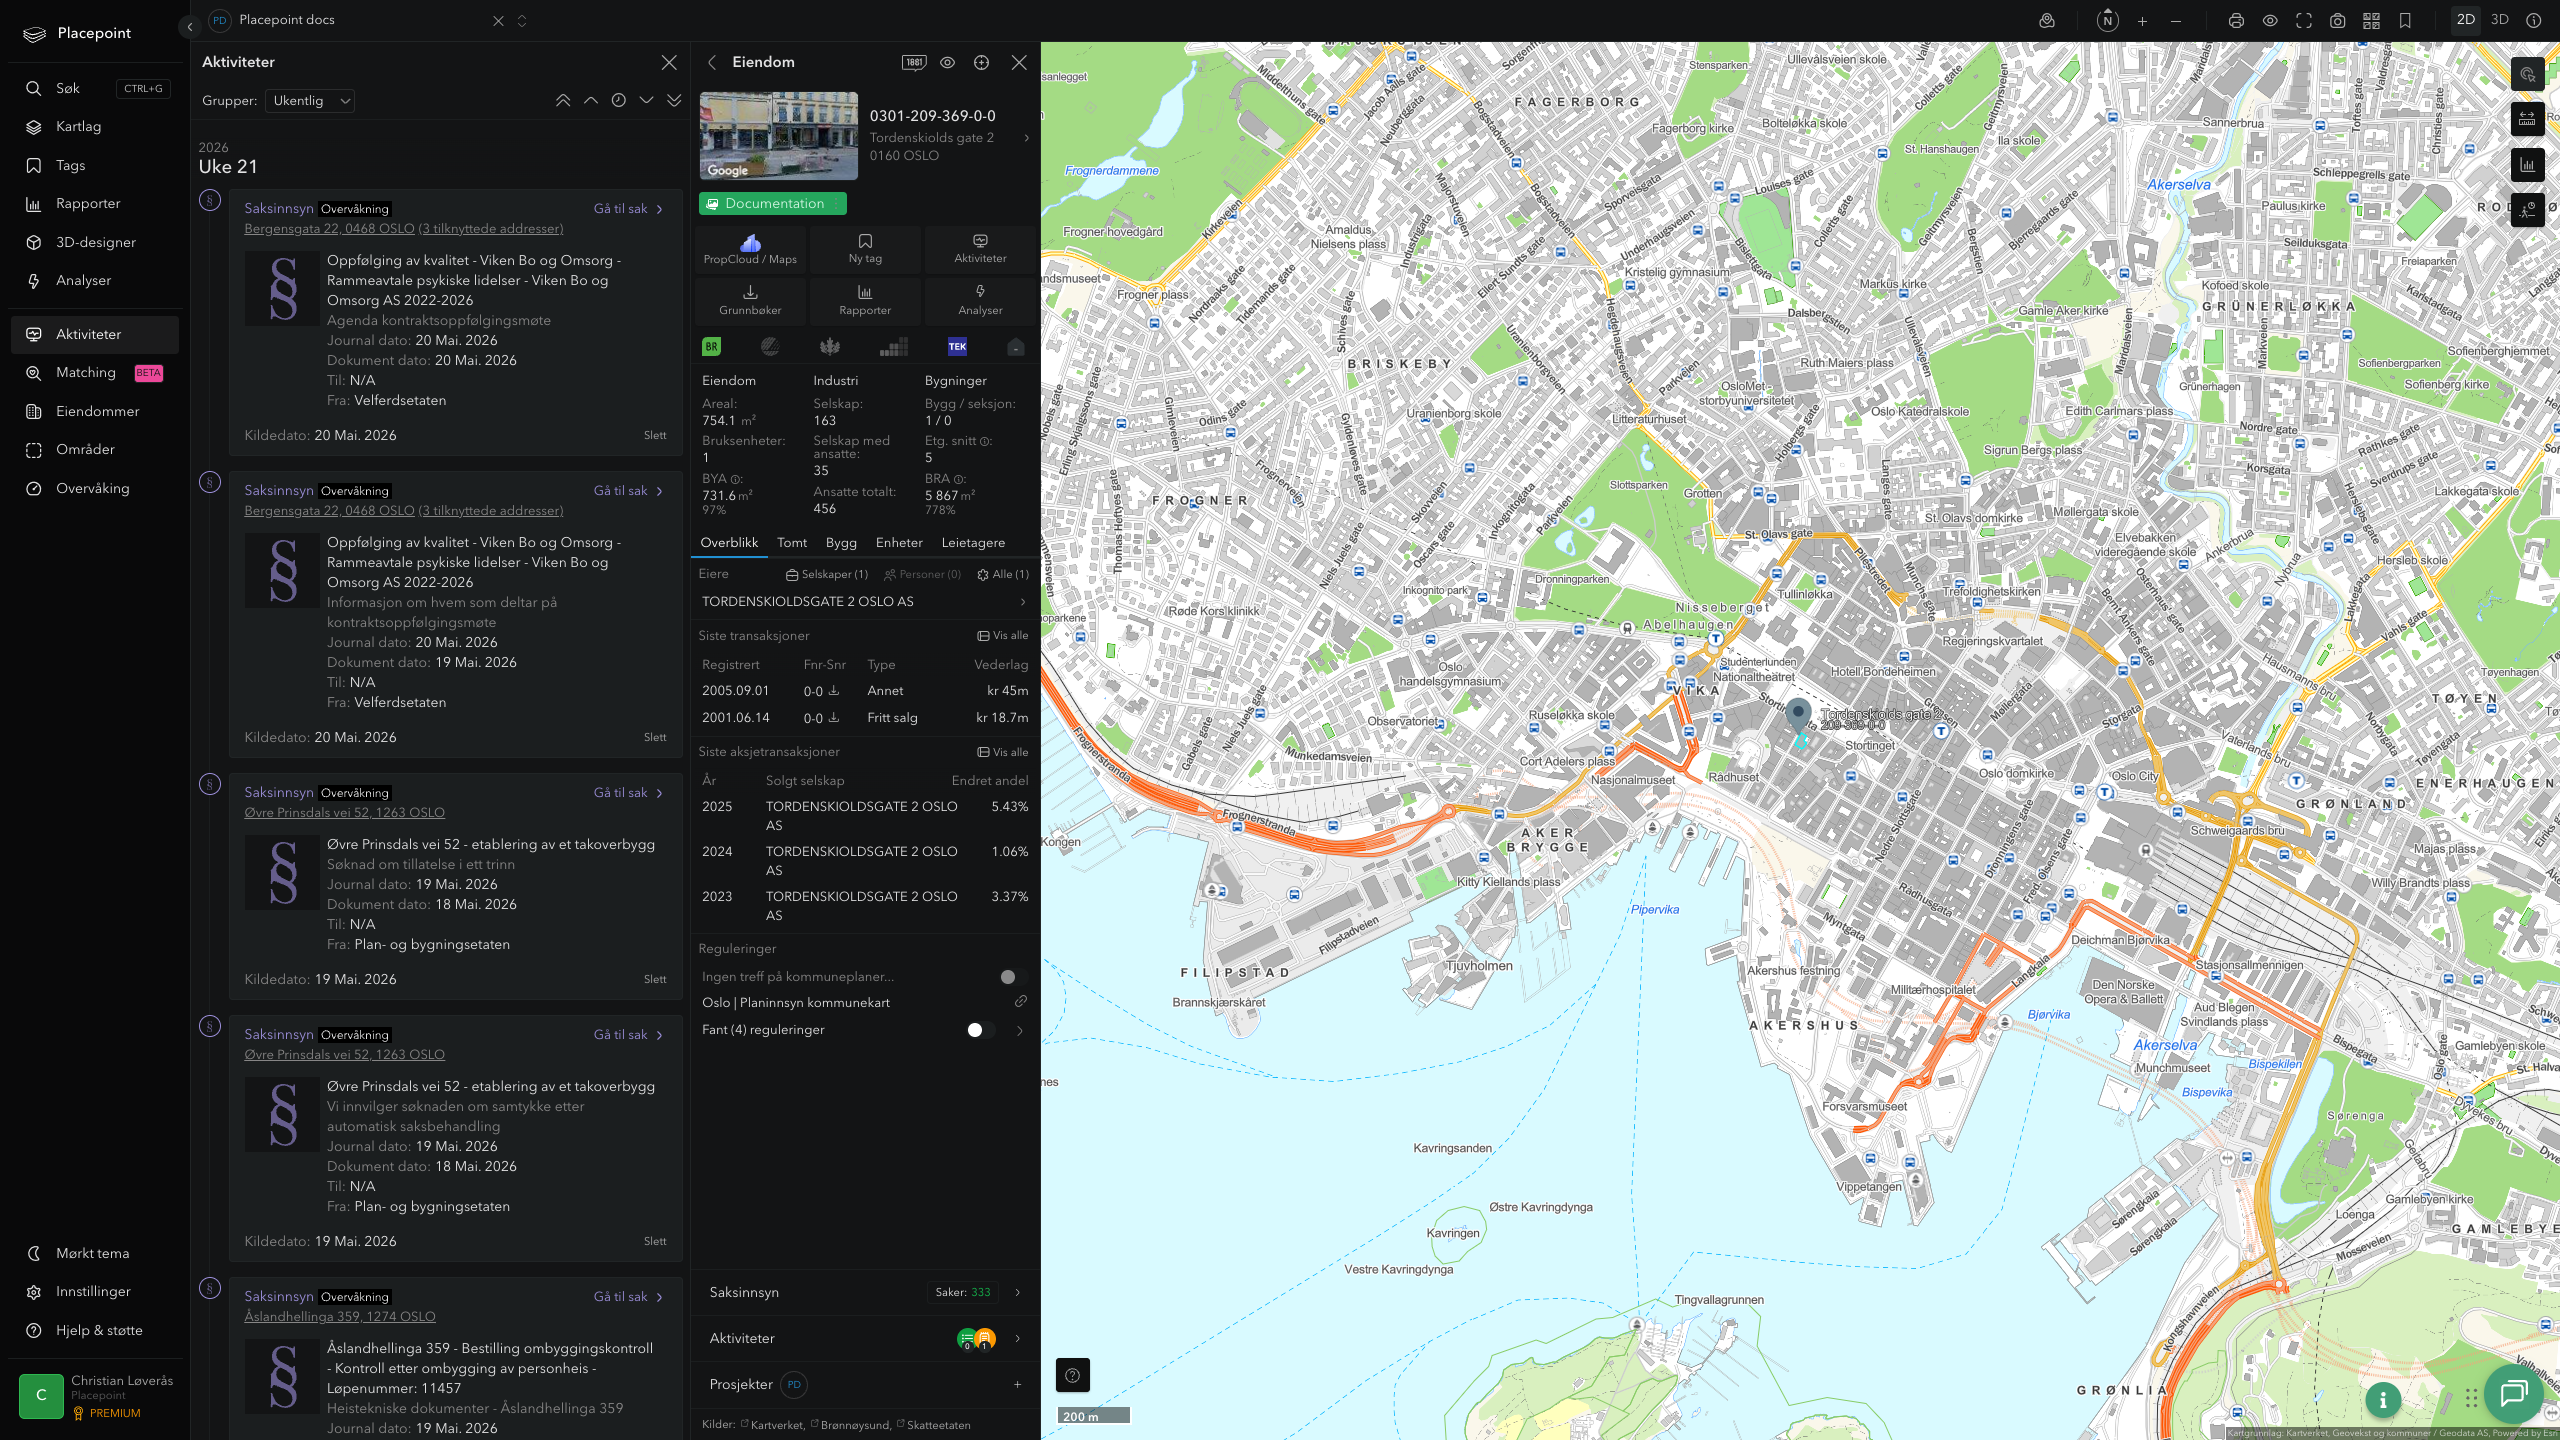Add a Ny tag to property
Image resolution: width=2560 pixels, height=1440 pixels.
[865, 249]
